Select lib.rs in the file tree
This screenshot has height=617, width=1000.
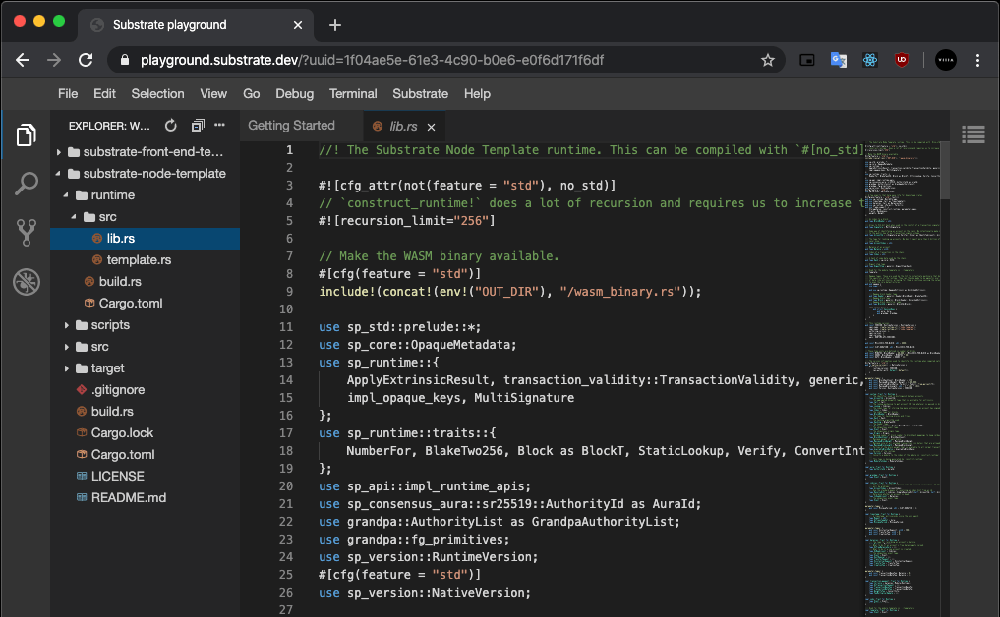[145, 239]
